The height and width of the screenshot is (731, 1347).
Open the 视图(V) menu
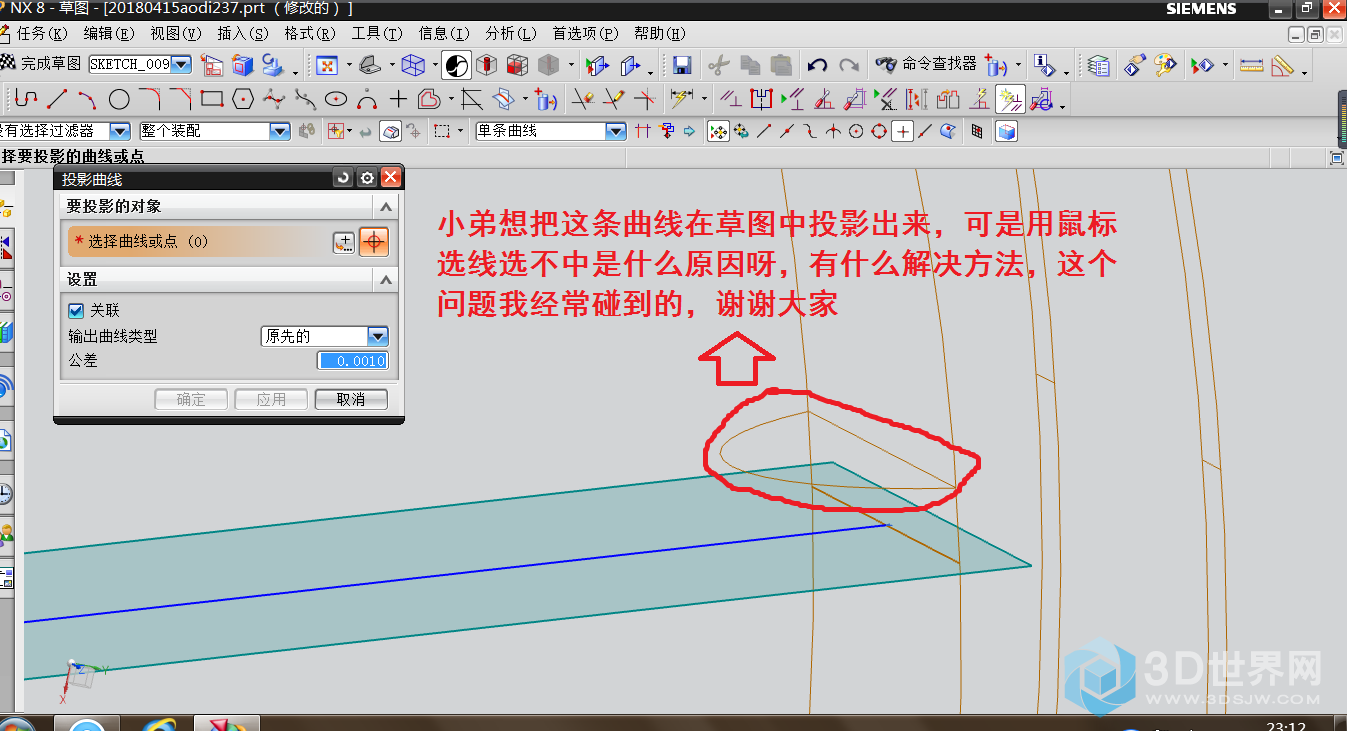(x=176, y=33)
